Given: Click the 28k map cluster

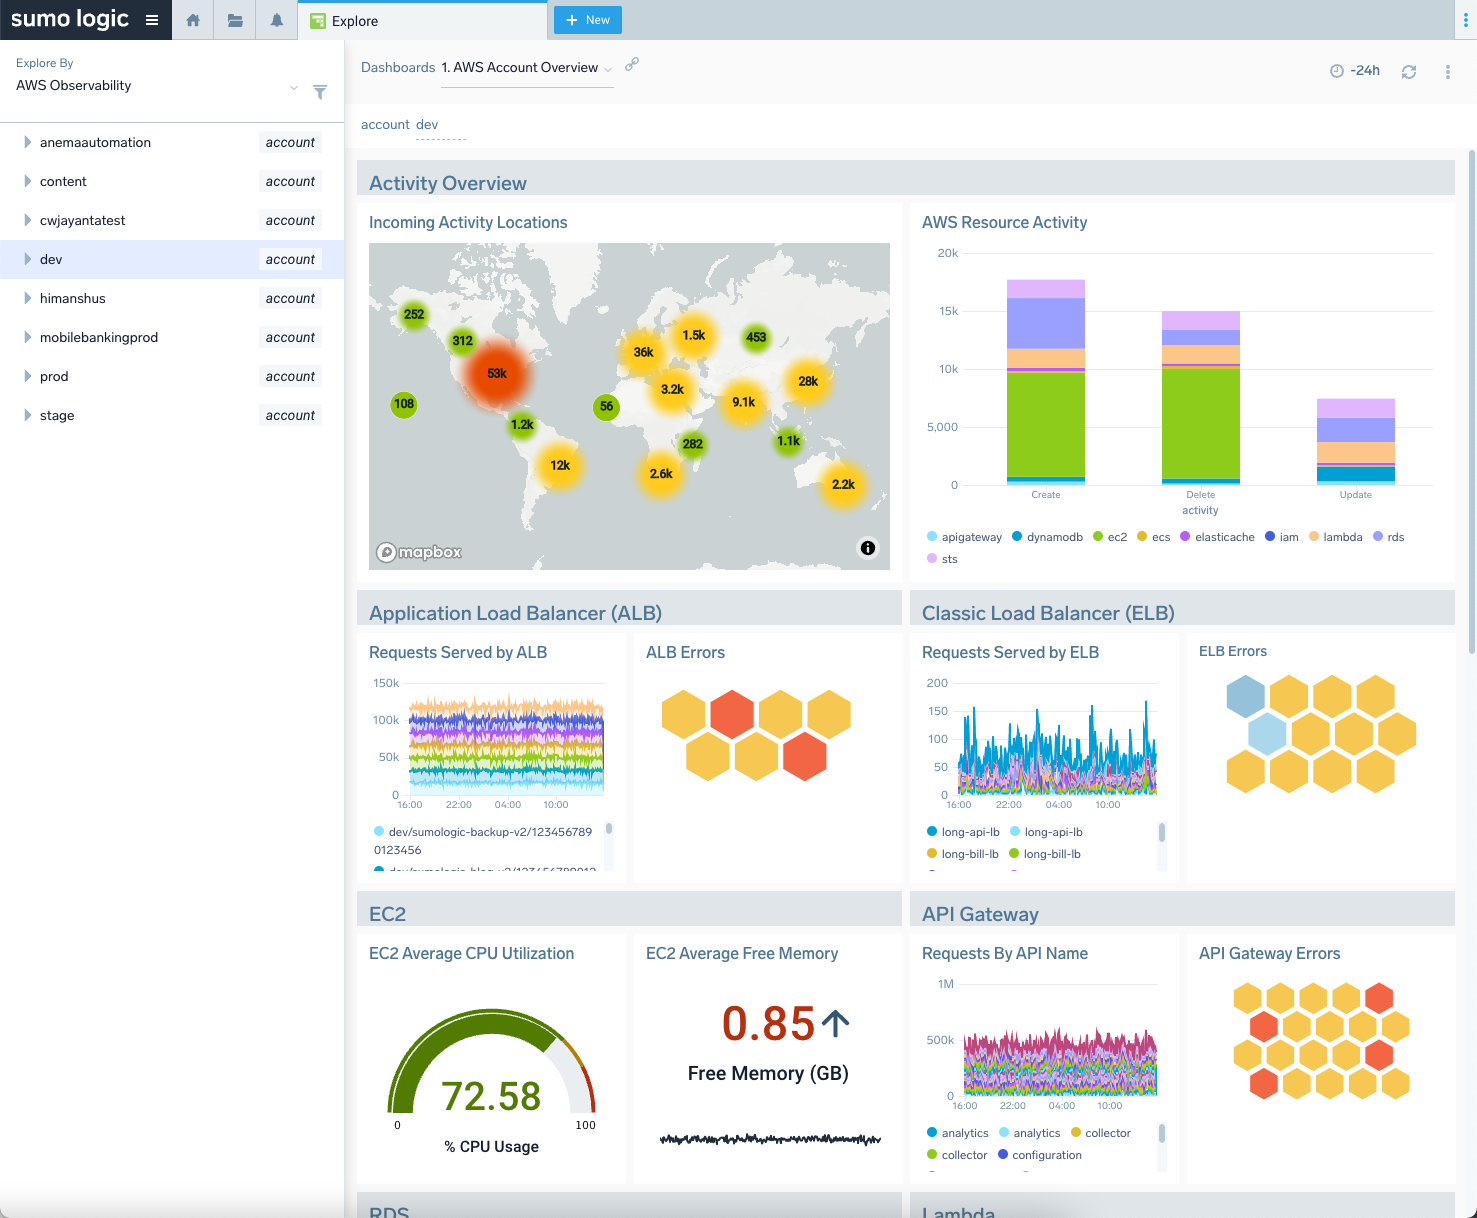Looking at the screenshot, I should click(808, 381).
